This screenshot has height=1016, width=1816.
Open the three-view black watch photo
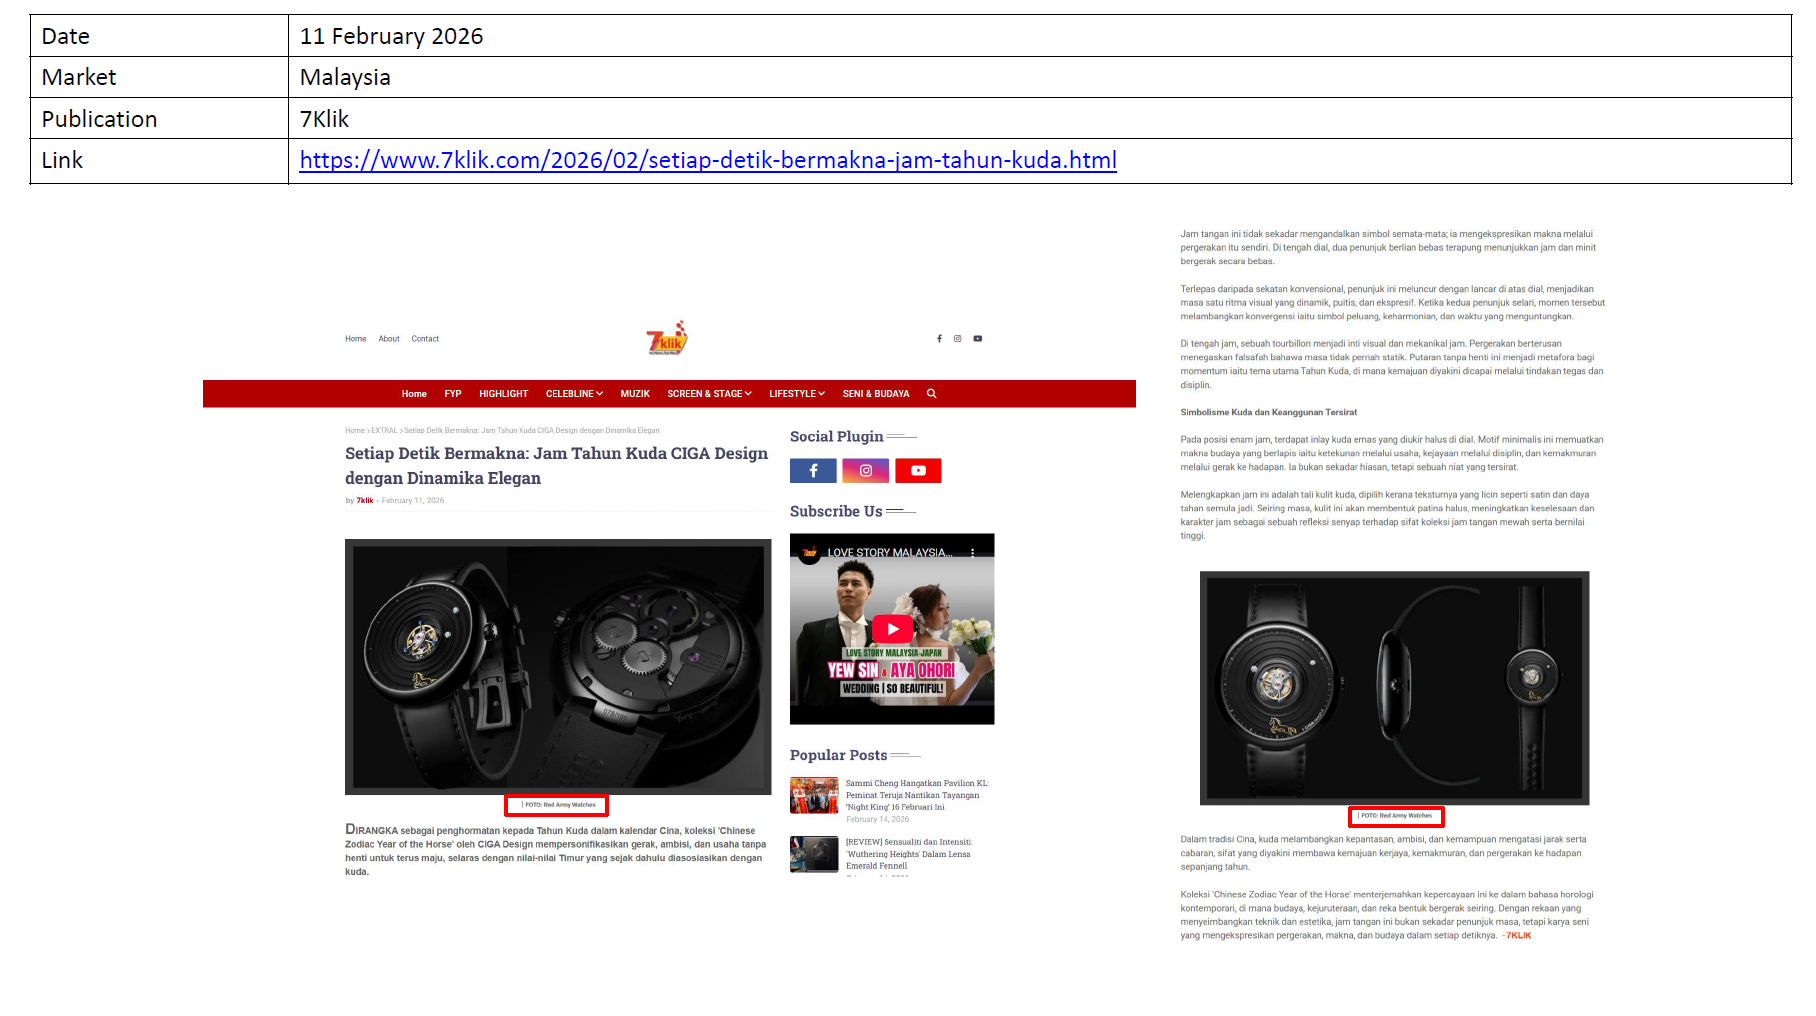click(x=1394, y=688)
